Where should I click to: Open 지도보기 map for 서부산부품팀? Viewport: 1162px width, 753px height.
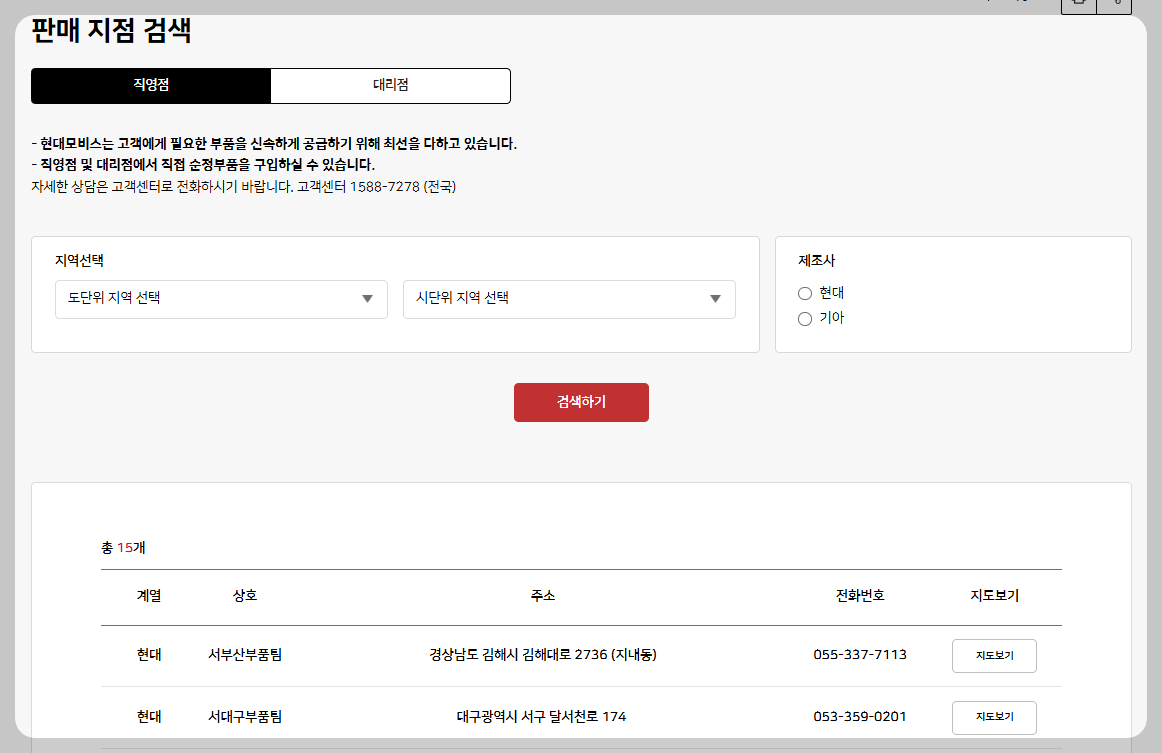point(994,656)
